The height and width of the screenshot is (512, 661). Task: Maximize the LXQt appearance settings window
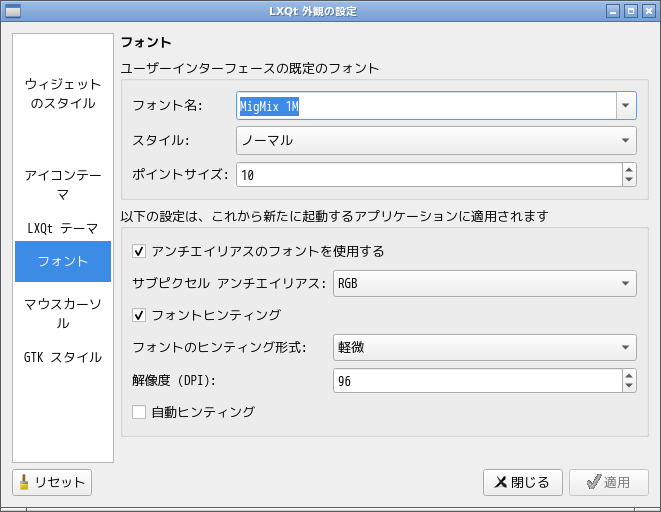pyautogui.click(x=630, y=11)
